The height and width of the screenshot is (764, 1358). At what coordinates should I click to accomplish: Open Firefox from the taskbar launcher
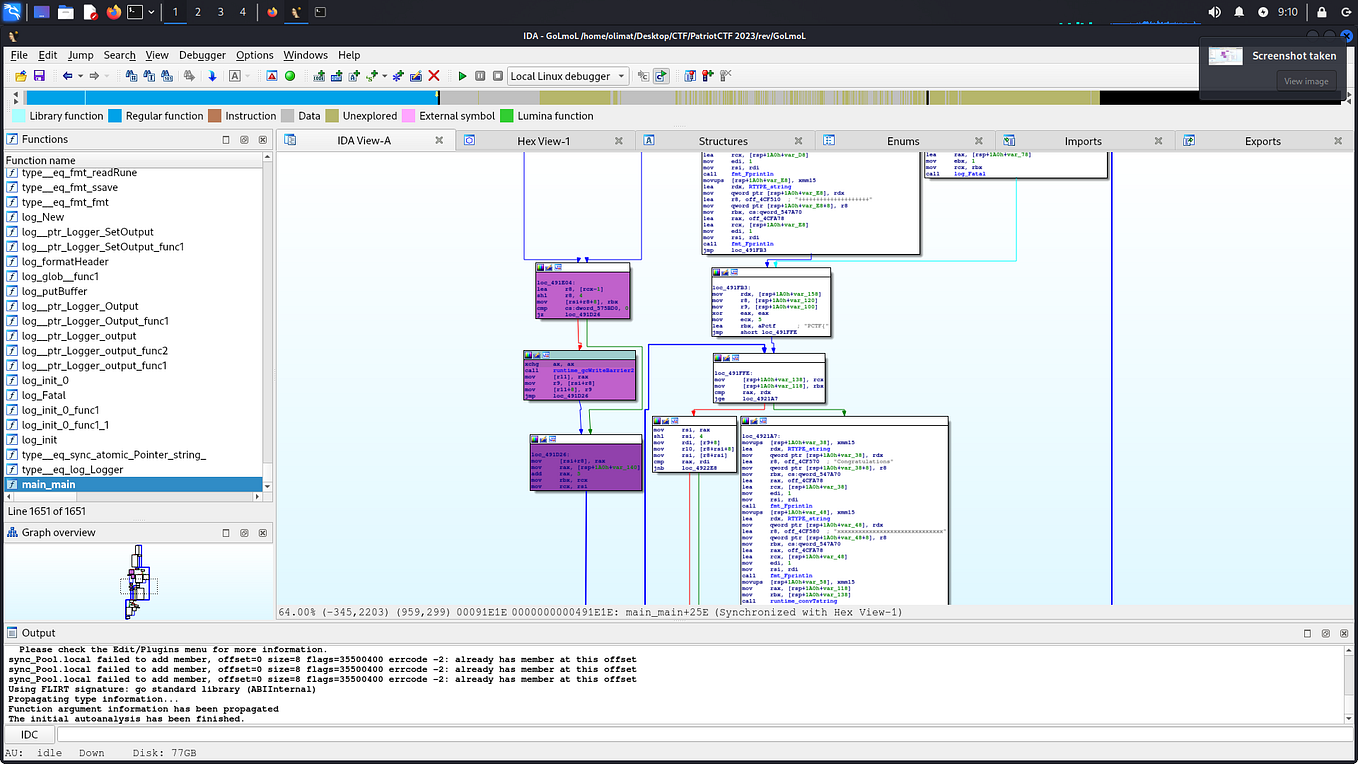coord(113,12)
